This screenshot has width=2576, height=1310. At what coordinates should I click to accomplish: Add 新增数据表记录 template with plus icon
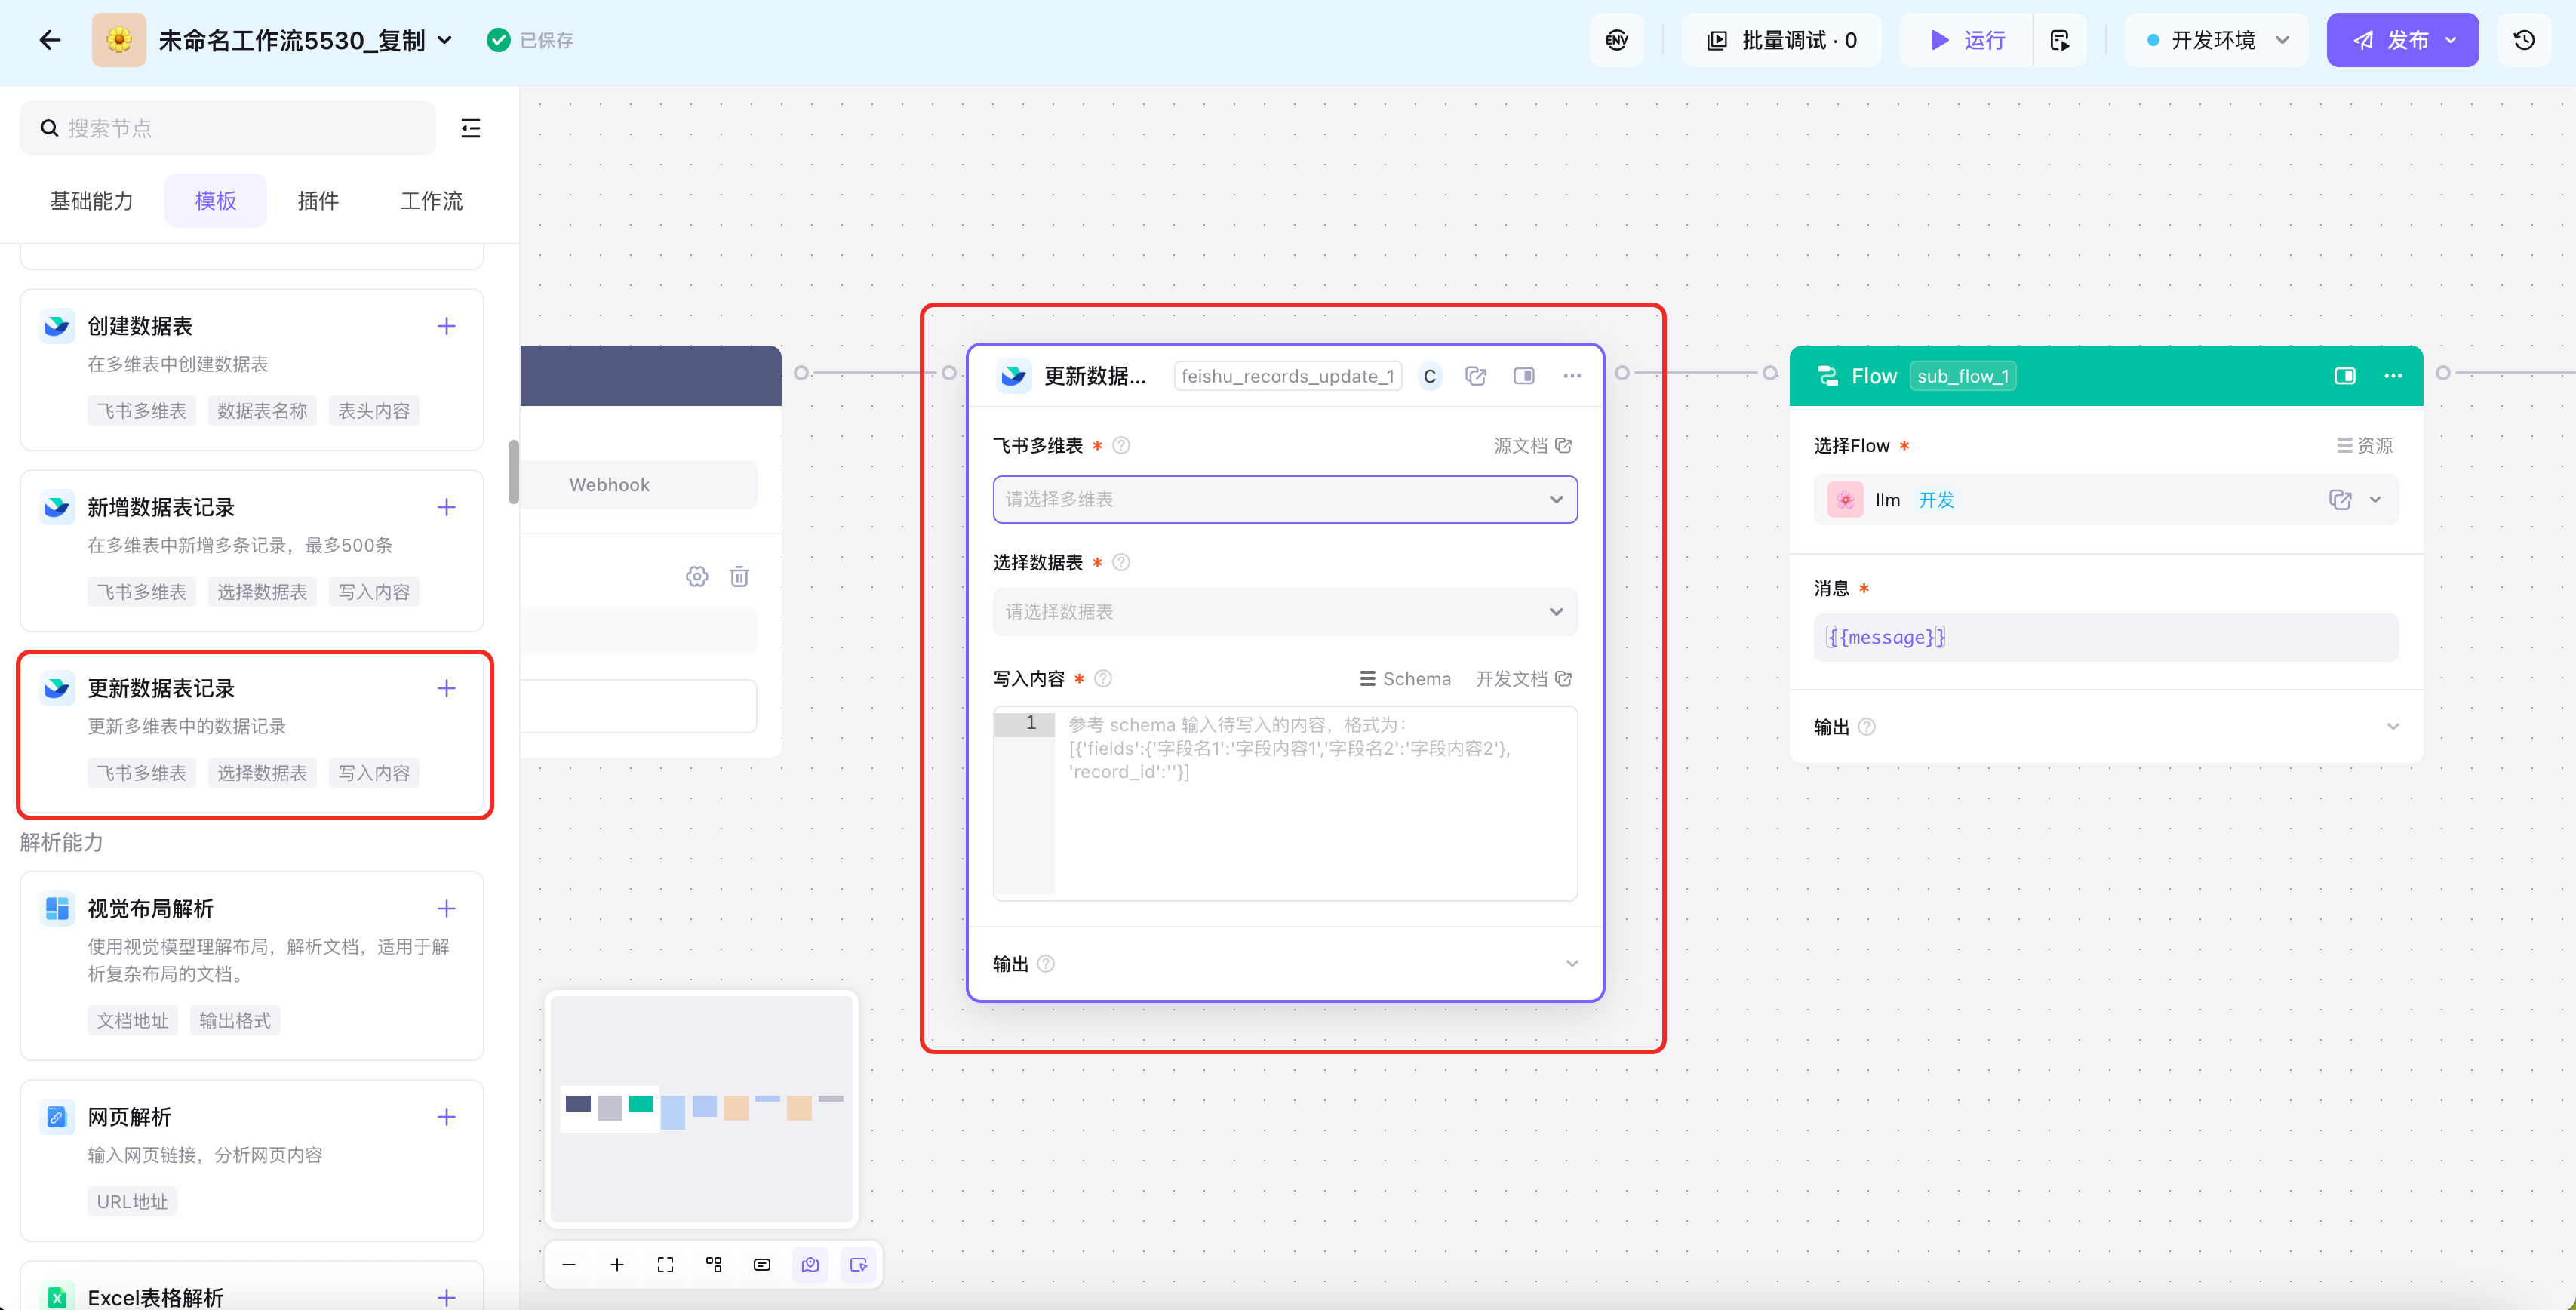(x=446, y=507)
